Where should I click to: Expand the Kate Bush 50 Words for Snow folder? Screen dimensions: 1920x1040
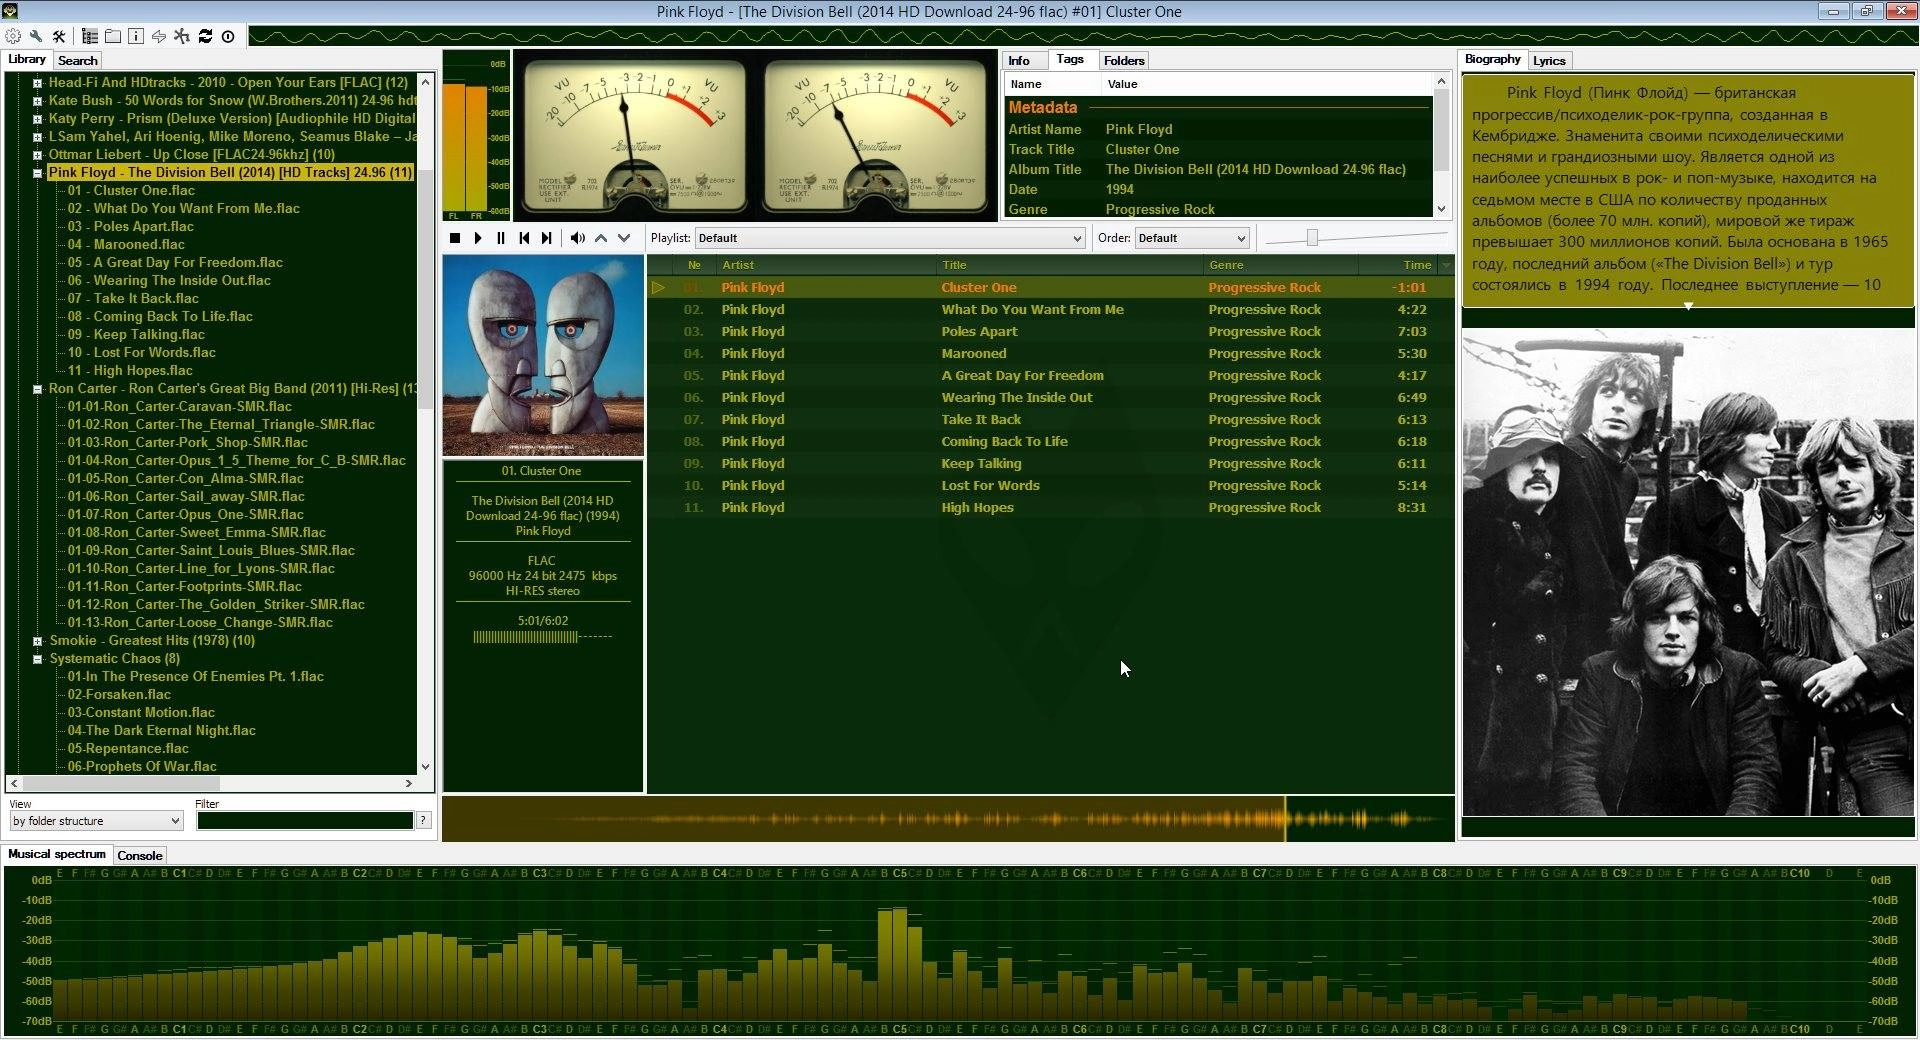pyautogui.click(x=37, y=101)
